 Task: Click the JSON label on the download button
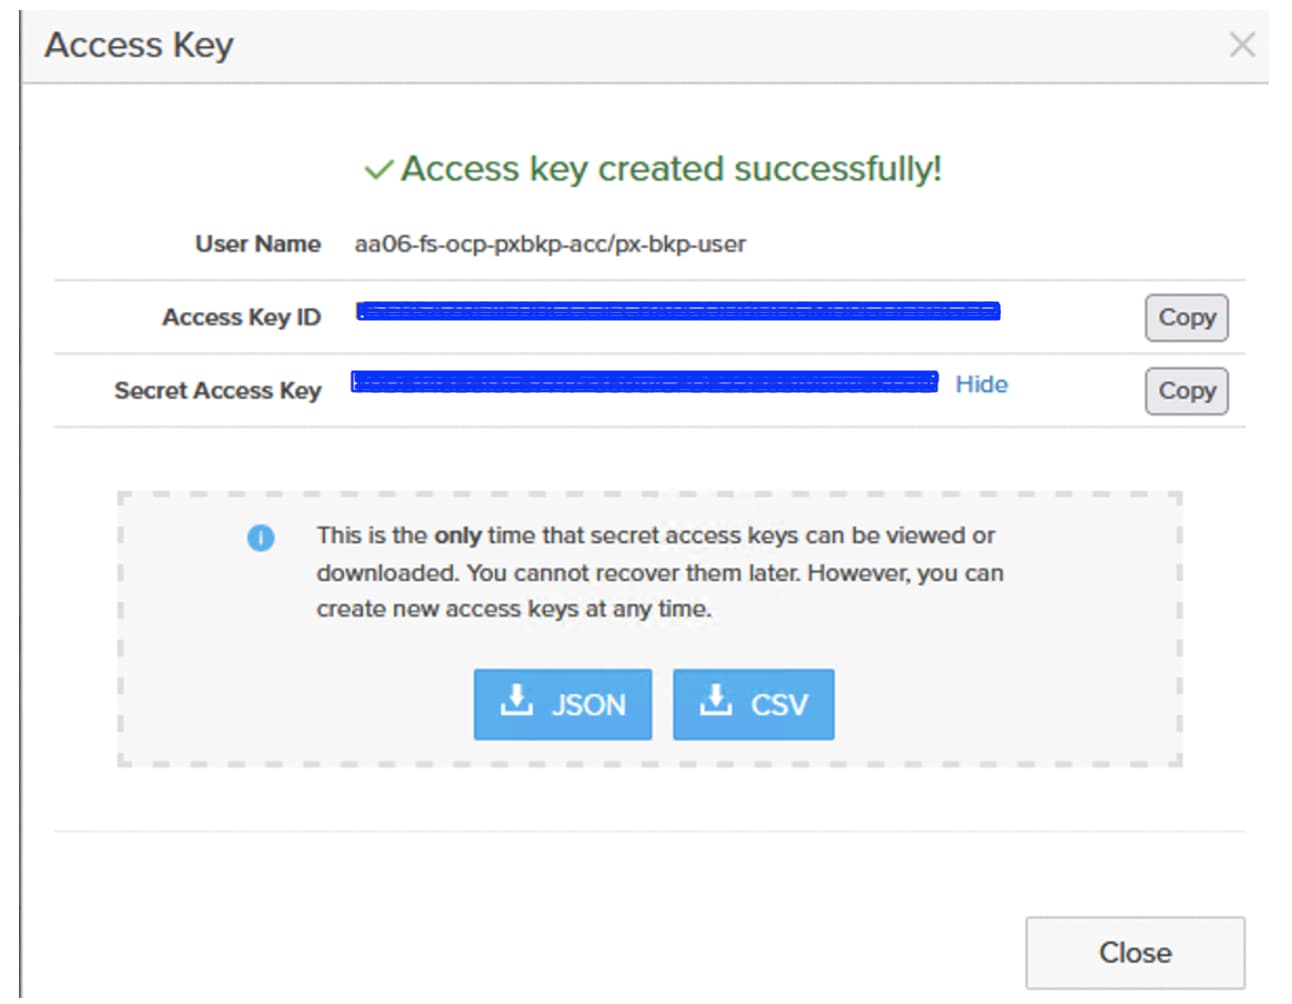point(588,705)
